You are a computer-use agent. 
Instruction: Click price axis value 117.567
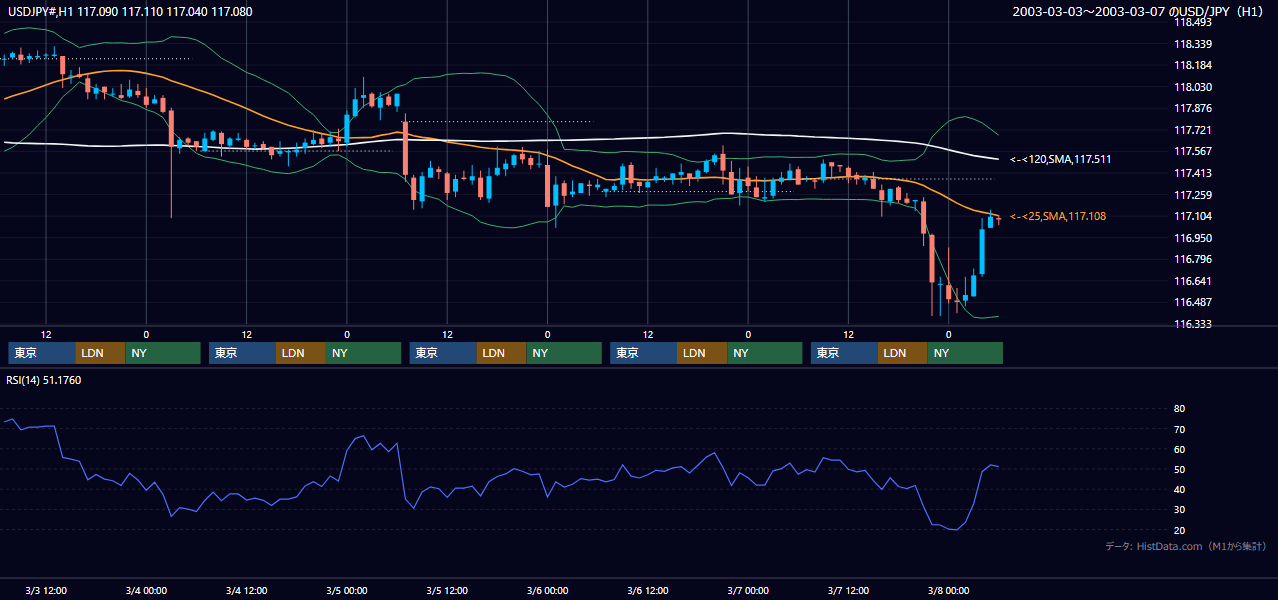tap(1192, 151)
